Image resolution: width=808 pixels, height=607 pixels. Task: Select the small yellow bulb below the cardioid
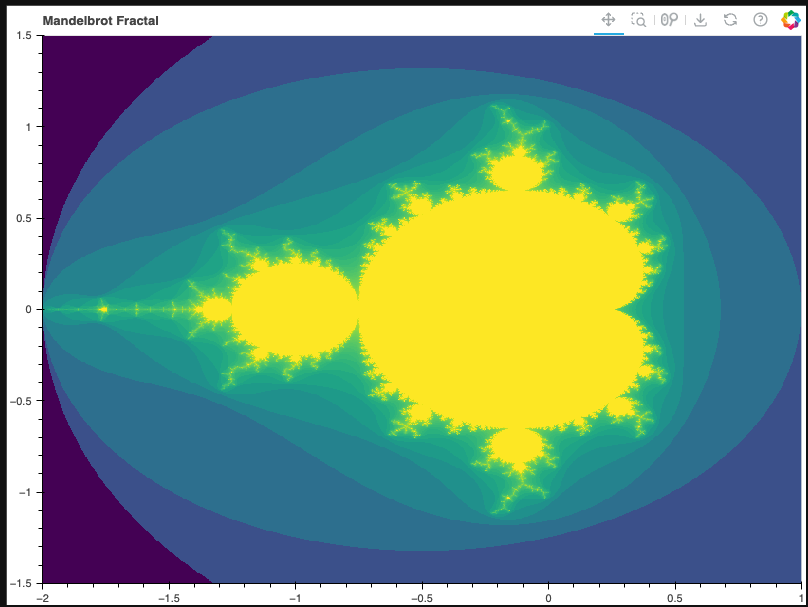coord(517,446)
